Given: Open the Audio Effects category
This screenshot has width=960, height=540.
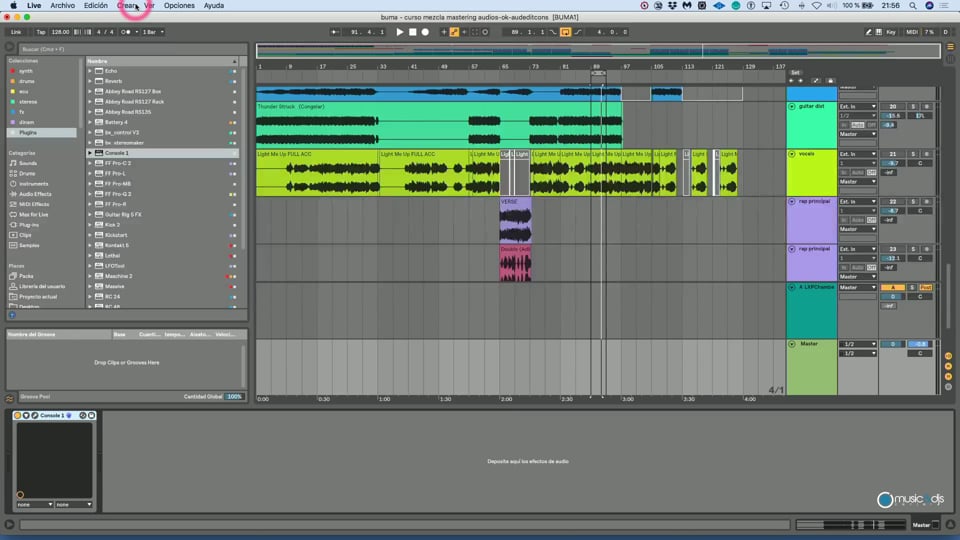Looking at the screenshot, I should click(36, 194).
